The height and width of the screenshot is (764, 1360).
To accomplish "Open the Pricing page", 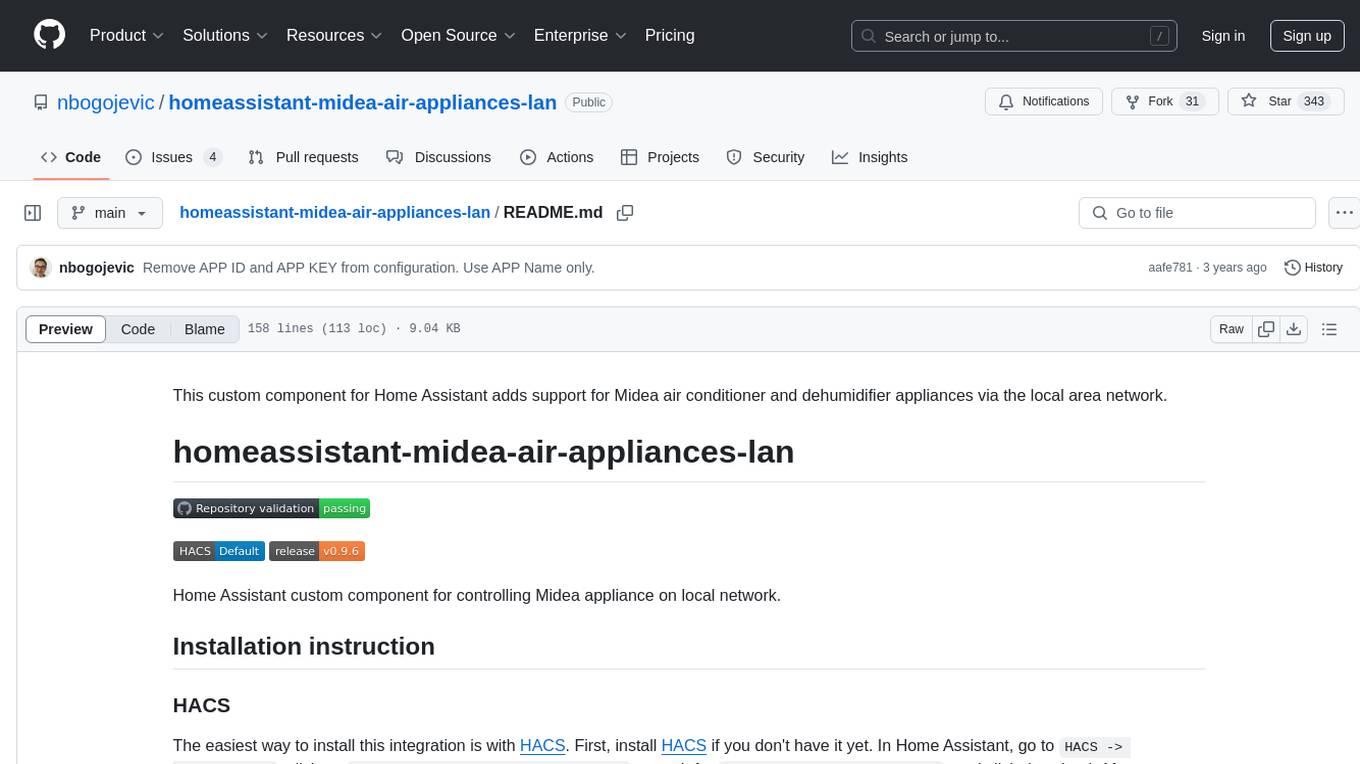I will pos(670,35).
